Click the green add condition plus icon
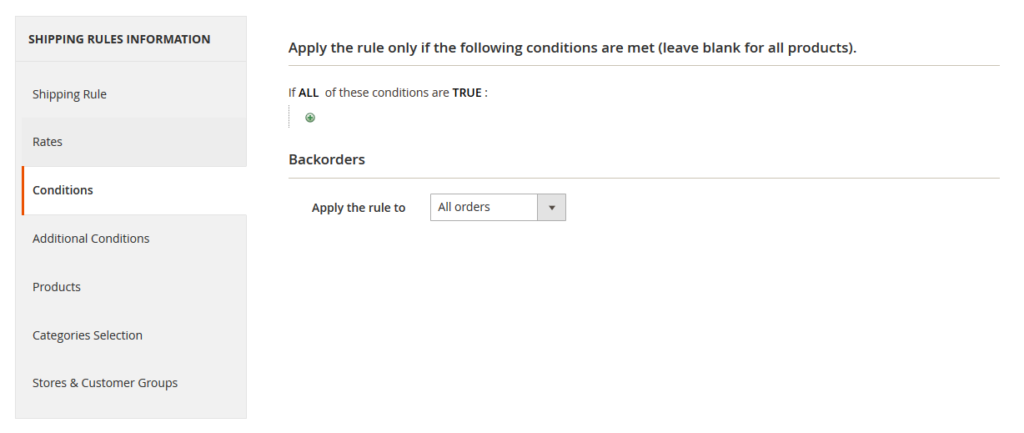The width and height of the screenshot is (1024, 433). [x=310, y=118]
